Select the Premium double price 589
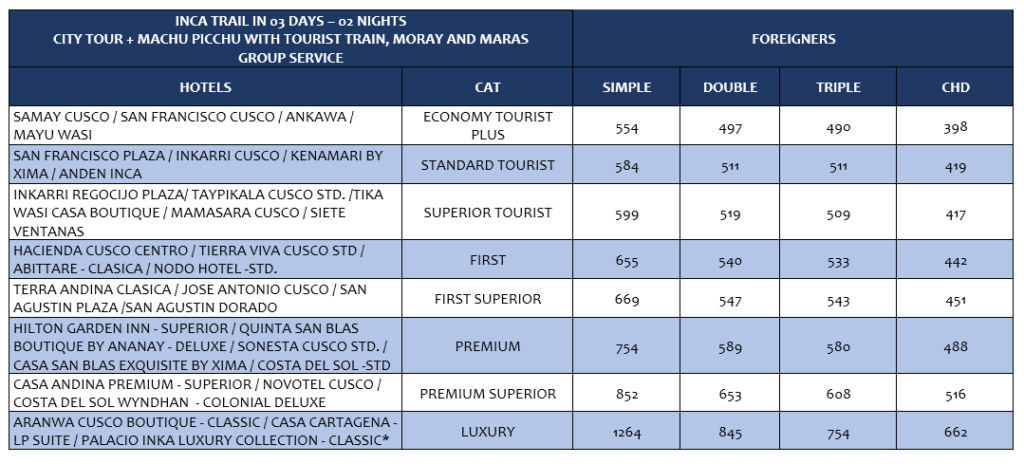The image size is (1024, 464). tap(730, 347)
